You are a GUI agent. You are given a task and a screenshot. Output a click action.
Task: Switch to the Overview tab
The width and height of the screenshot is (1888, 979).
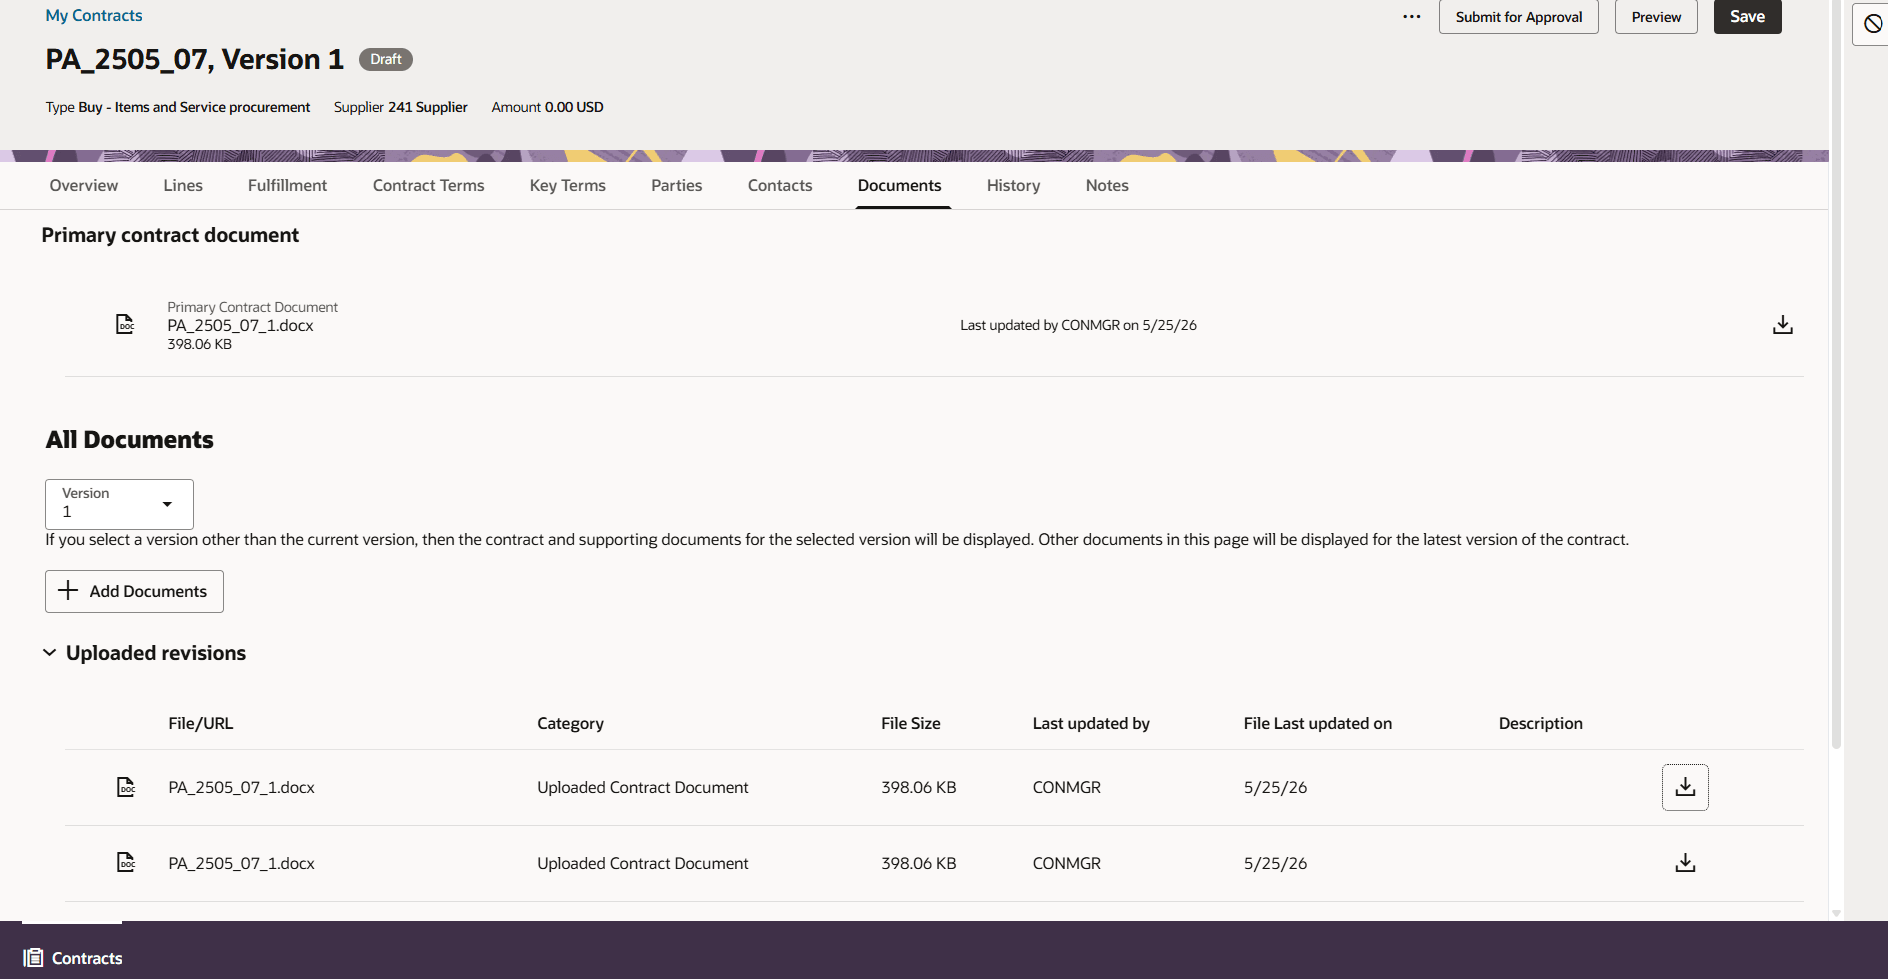tap(84, 186)
